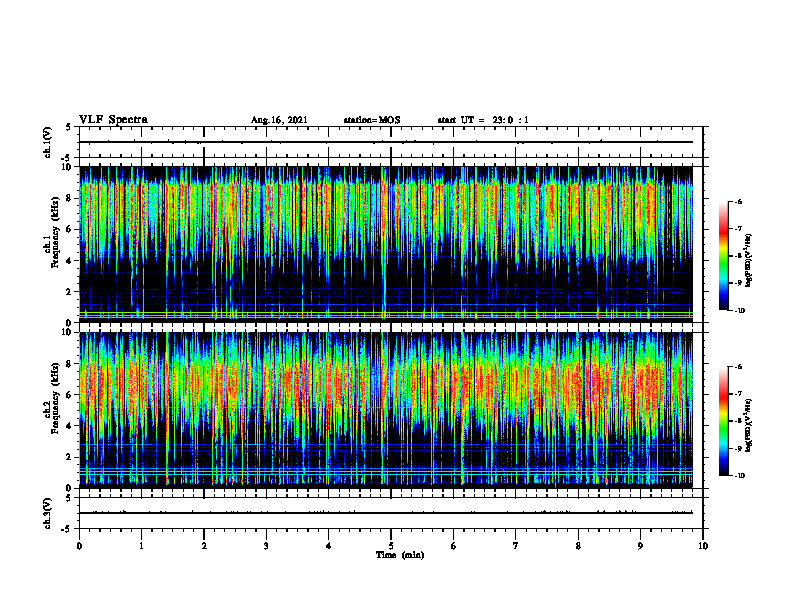This screenshot has height=612, width=792.
Task: Click the ch.1 voltage trace line
Action: 386,142
